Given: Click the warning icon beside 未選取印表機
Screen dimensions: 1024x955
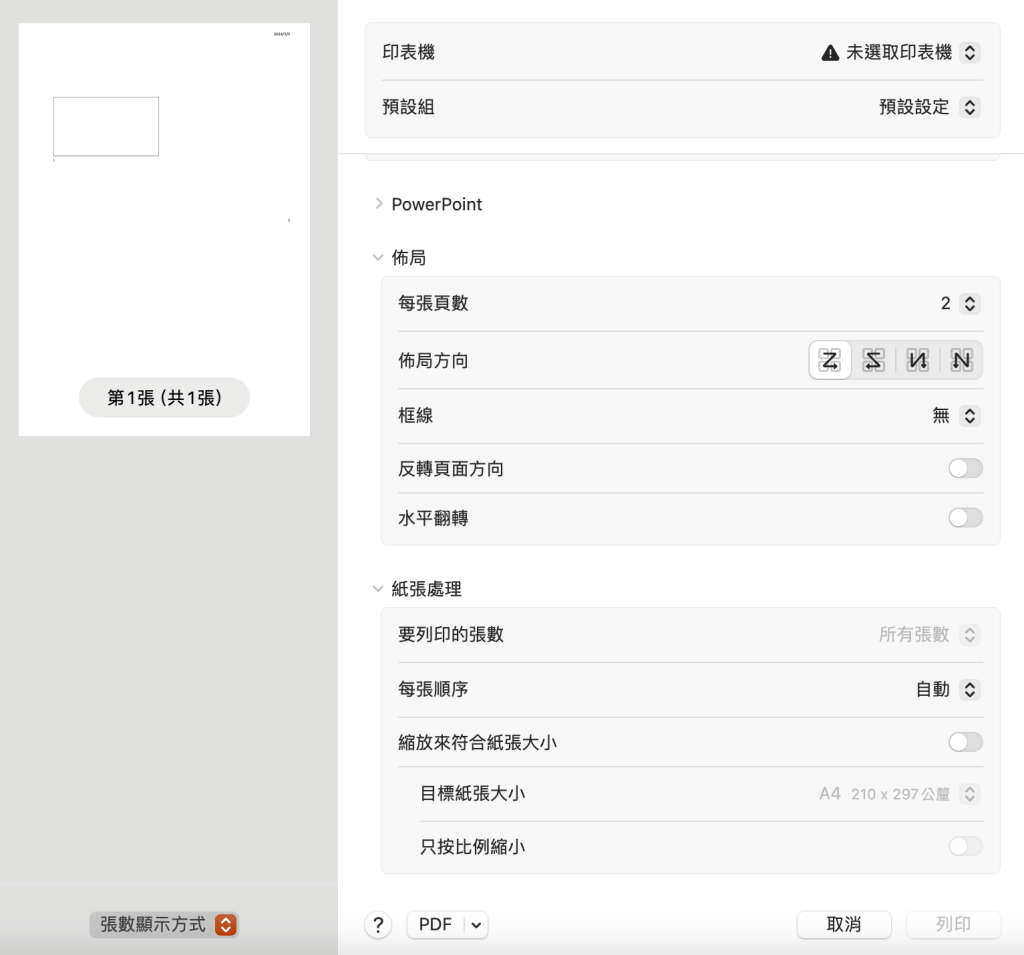Looking at the screenshot, I should (x=829, y=53).
